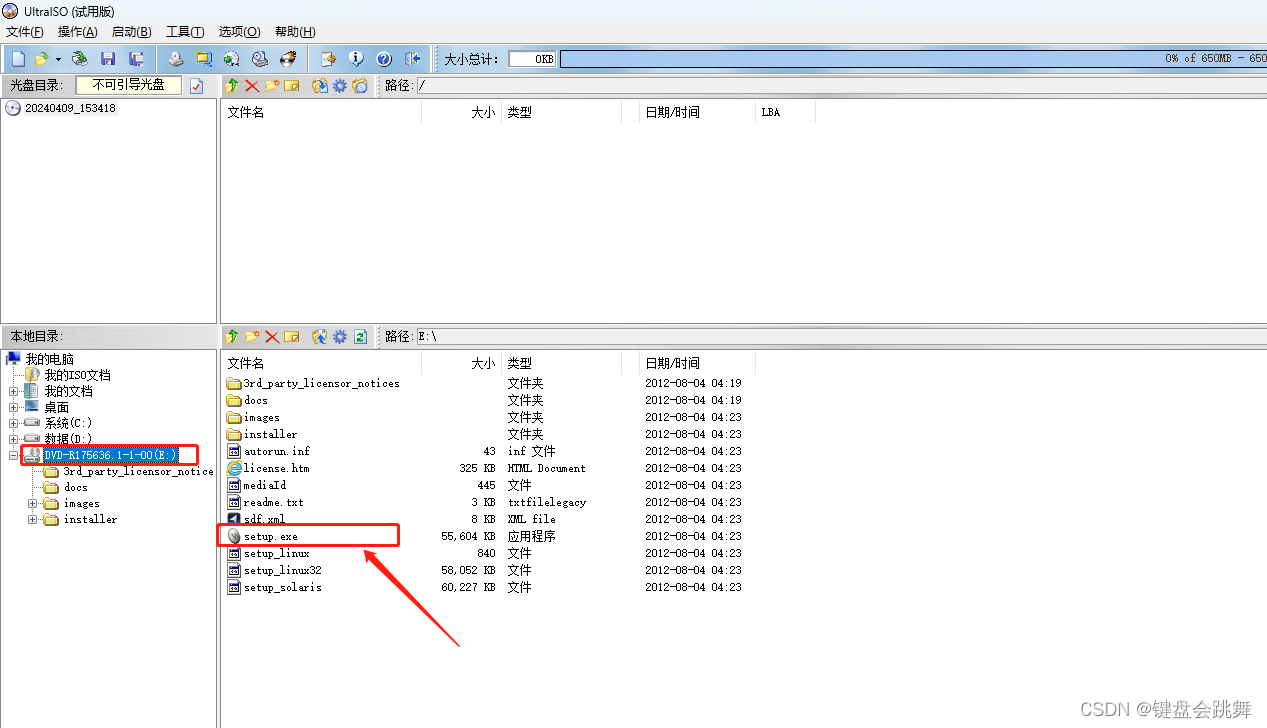The width and height of the screenshot is (1267, 728).
Task: Open the 帮助(H) menu
Action: click(294, 32)
